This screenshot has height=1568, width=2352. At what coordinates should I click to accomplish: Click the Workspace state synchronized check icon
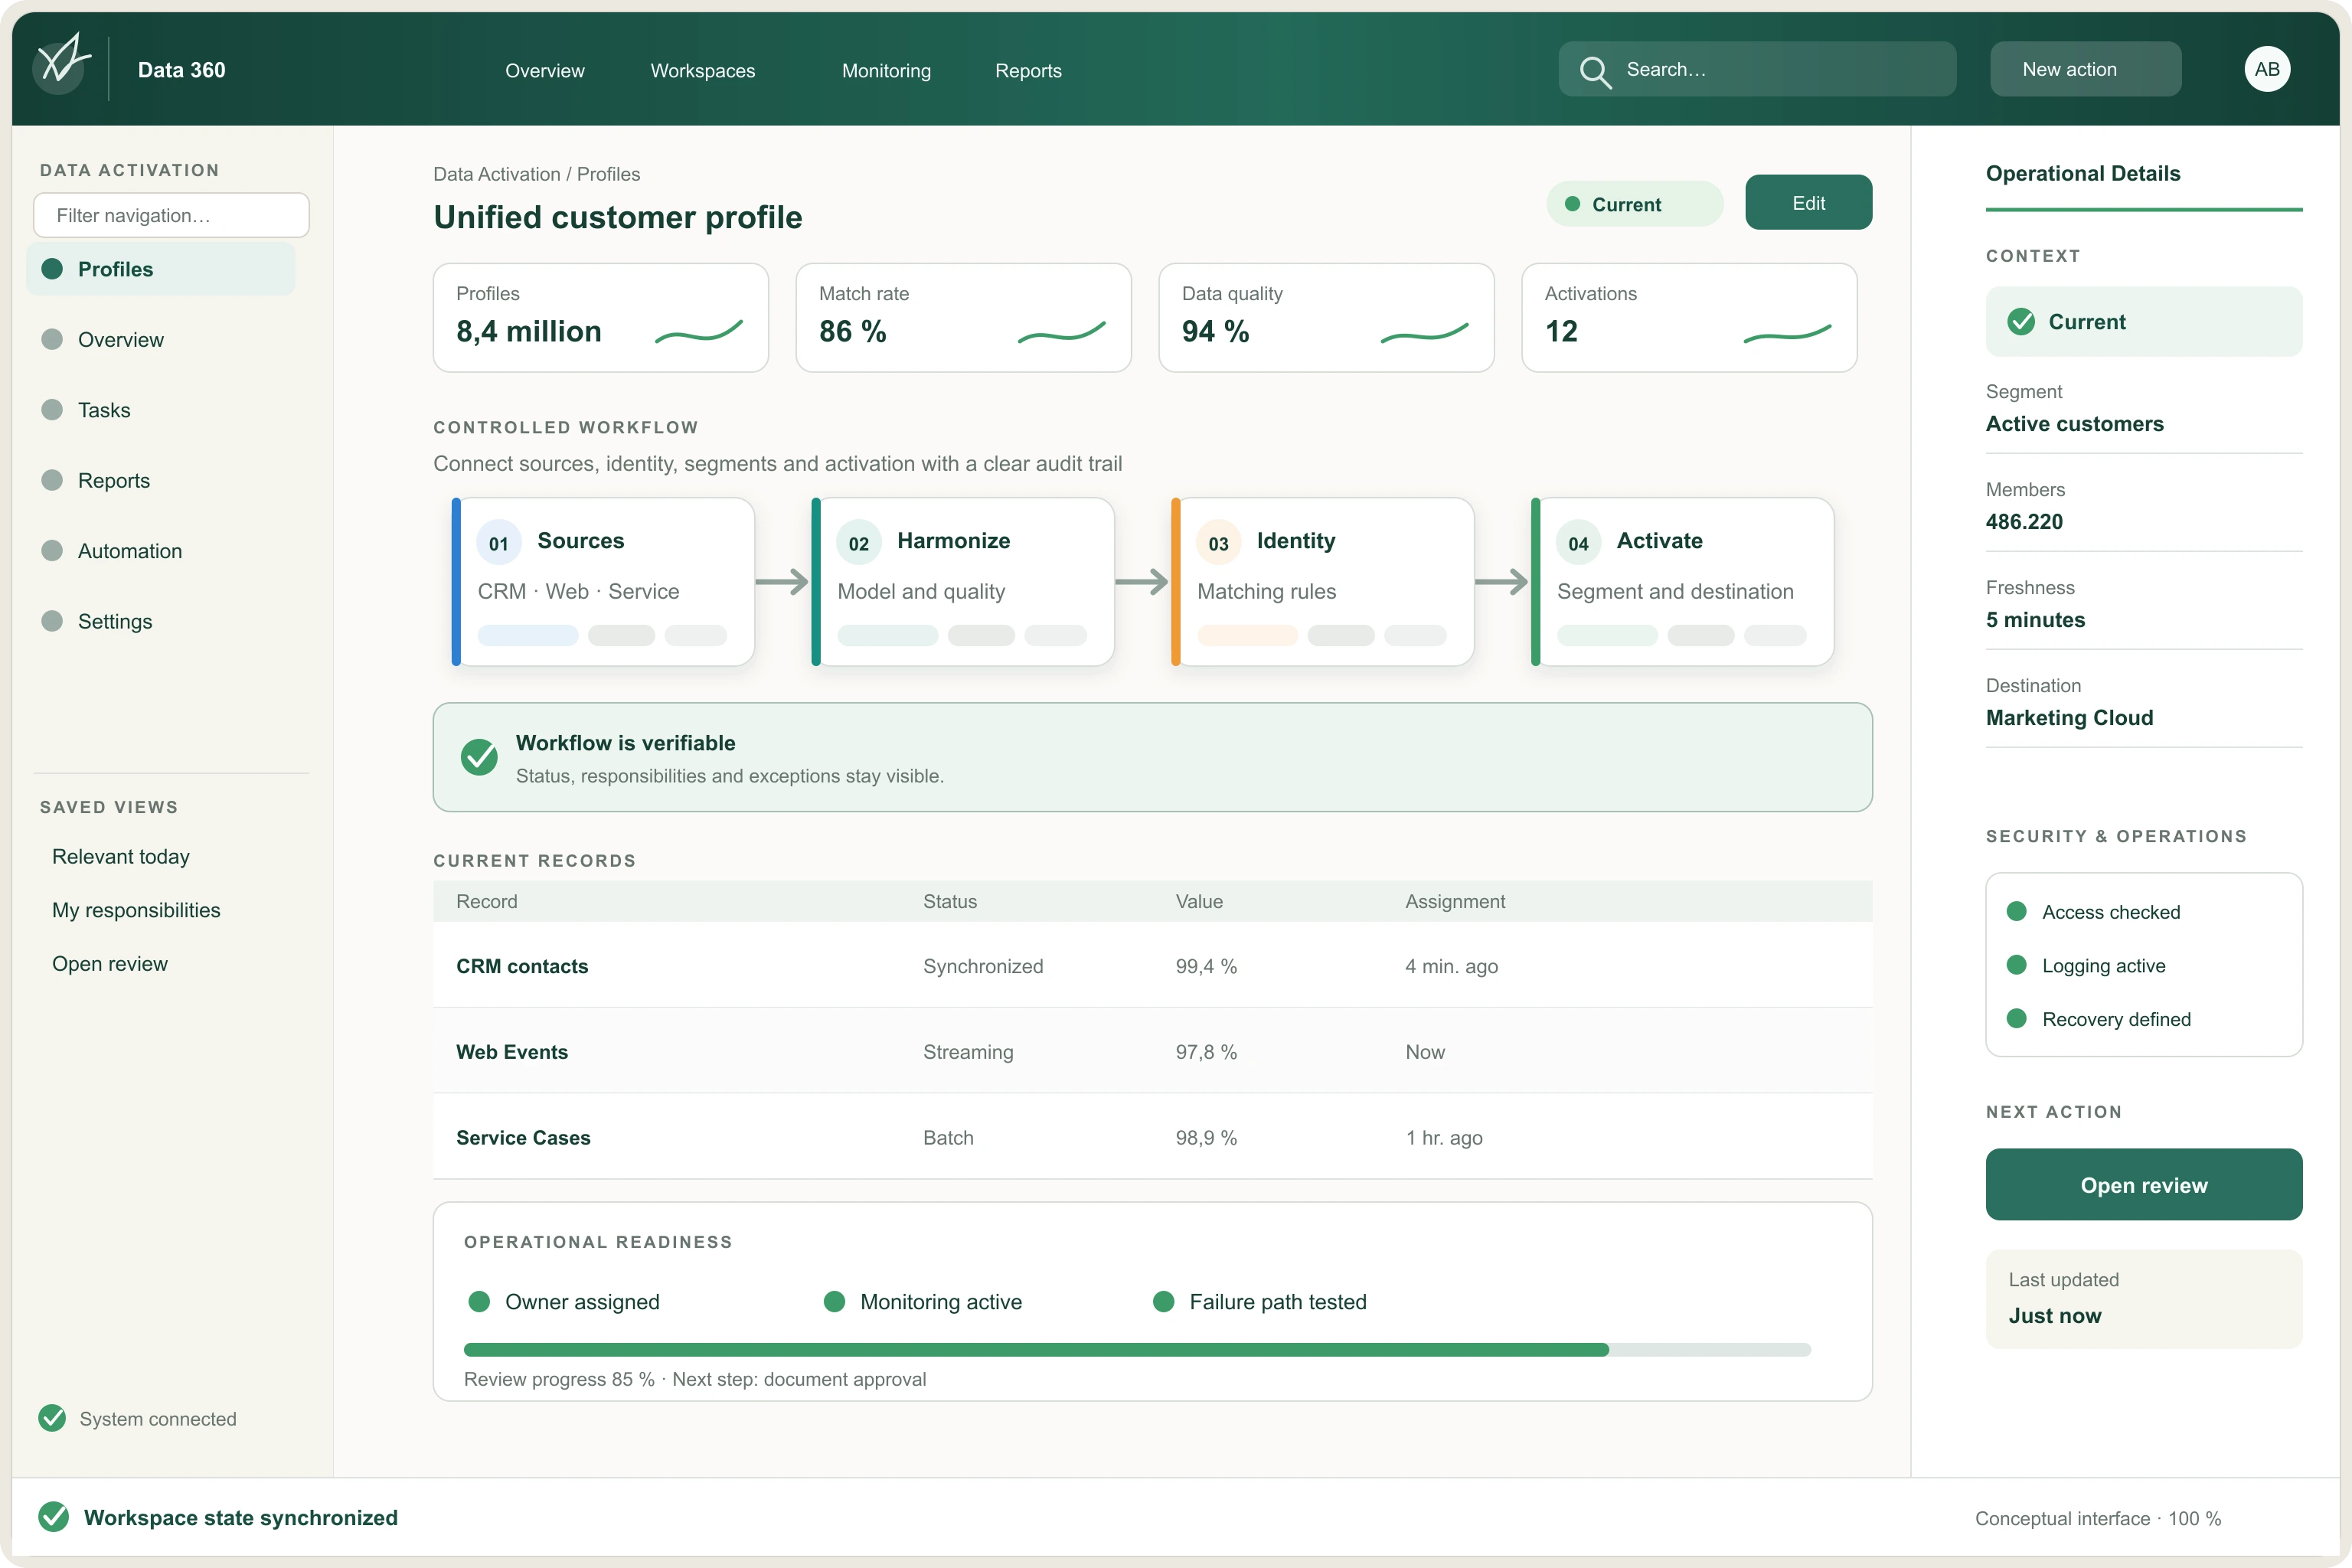coord(54,1517)
